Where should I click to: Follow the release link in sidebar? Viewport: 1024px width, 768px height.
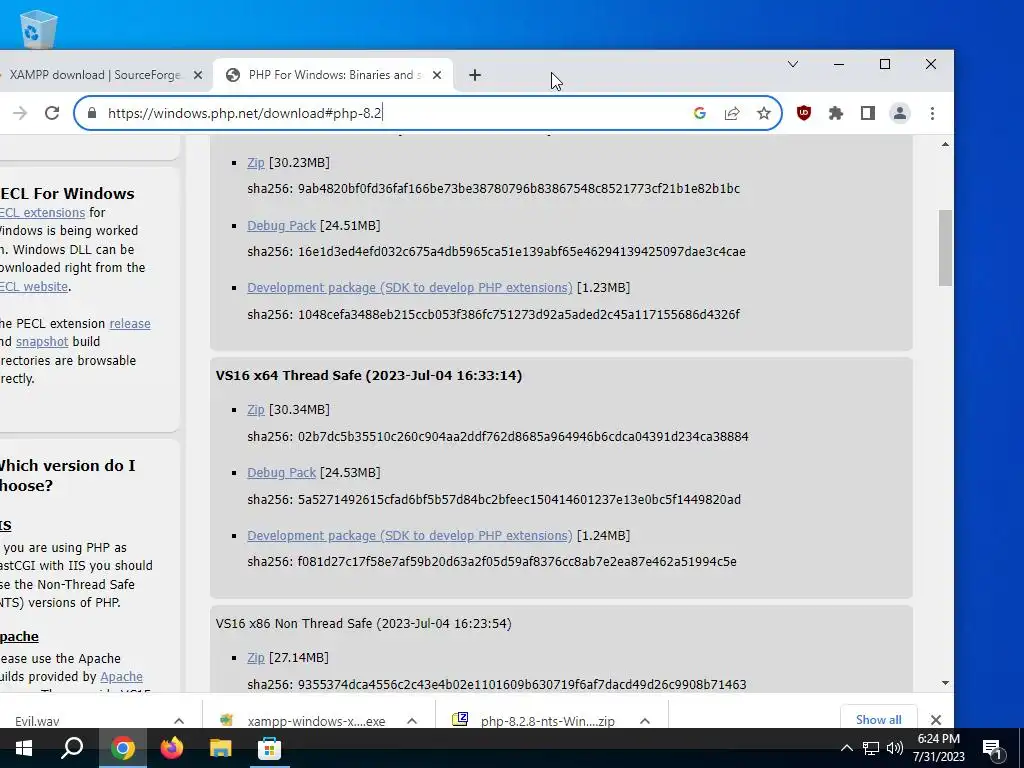pos(130,324)
